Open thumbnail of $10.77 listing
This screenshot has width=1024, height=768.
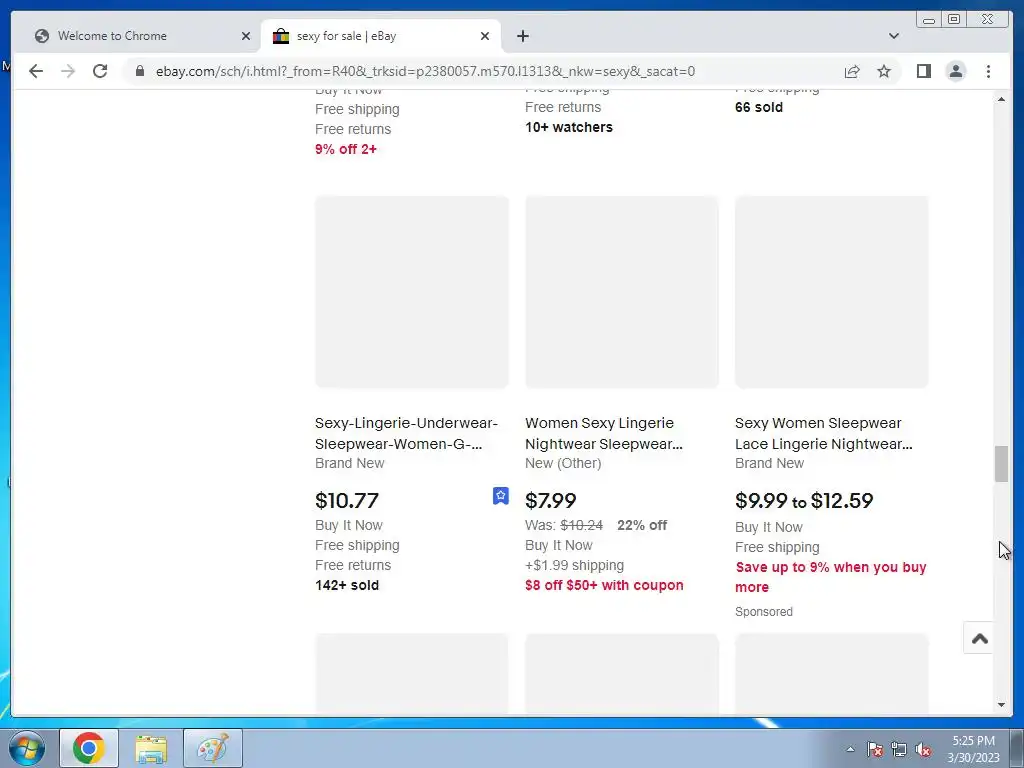point(411,292)
